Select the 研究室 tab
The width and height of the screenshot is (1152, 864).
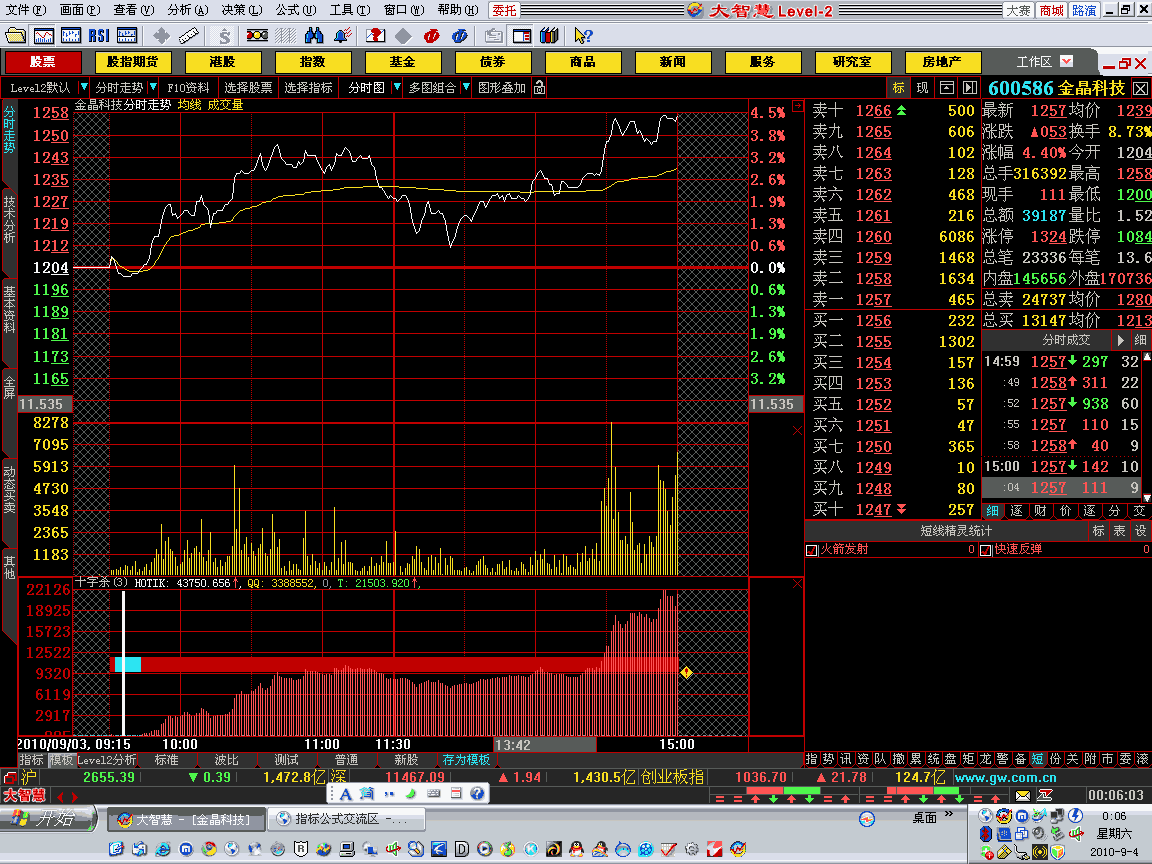click(x=852, y=62)
